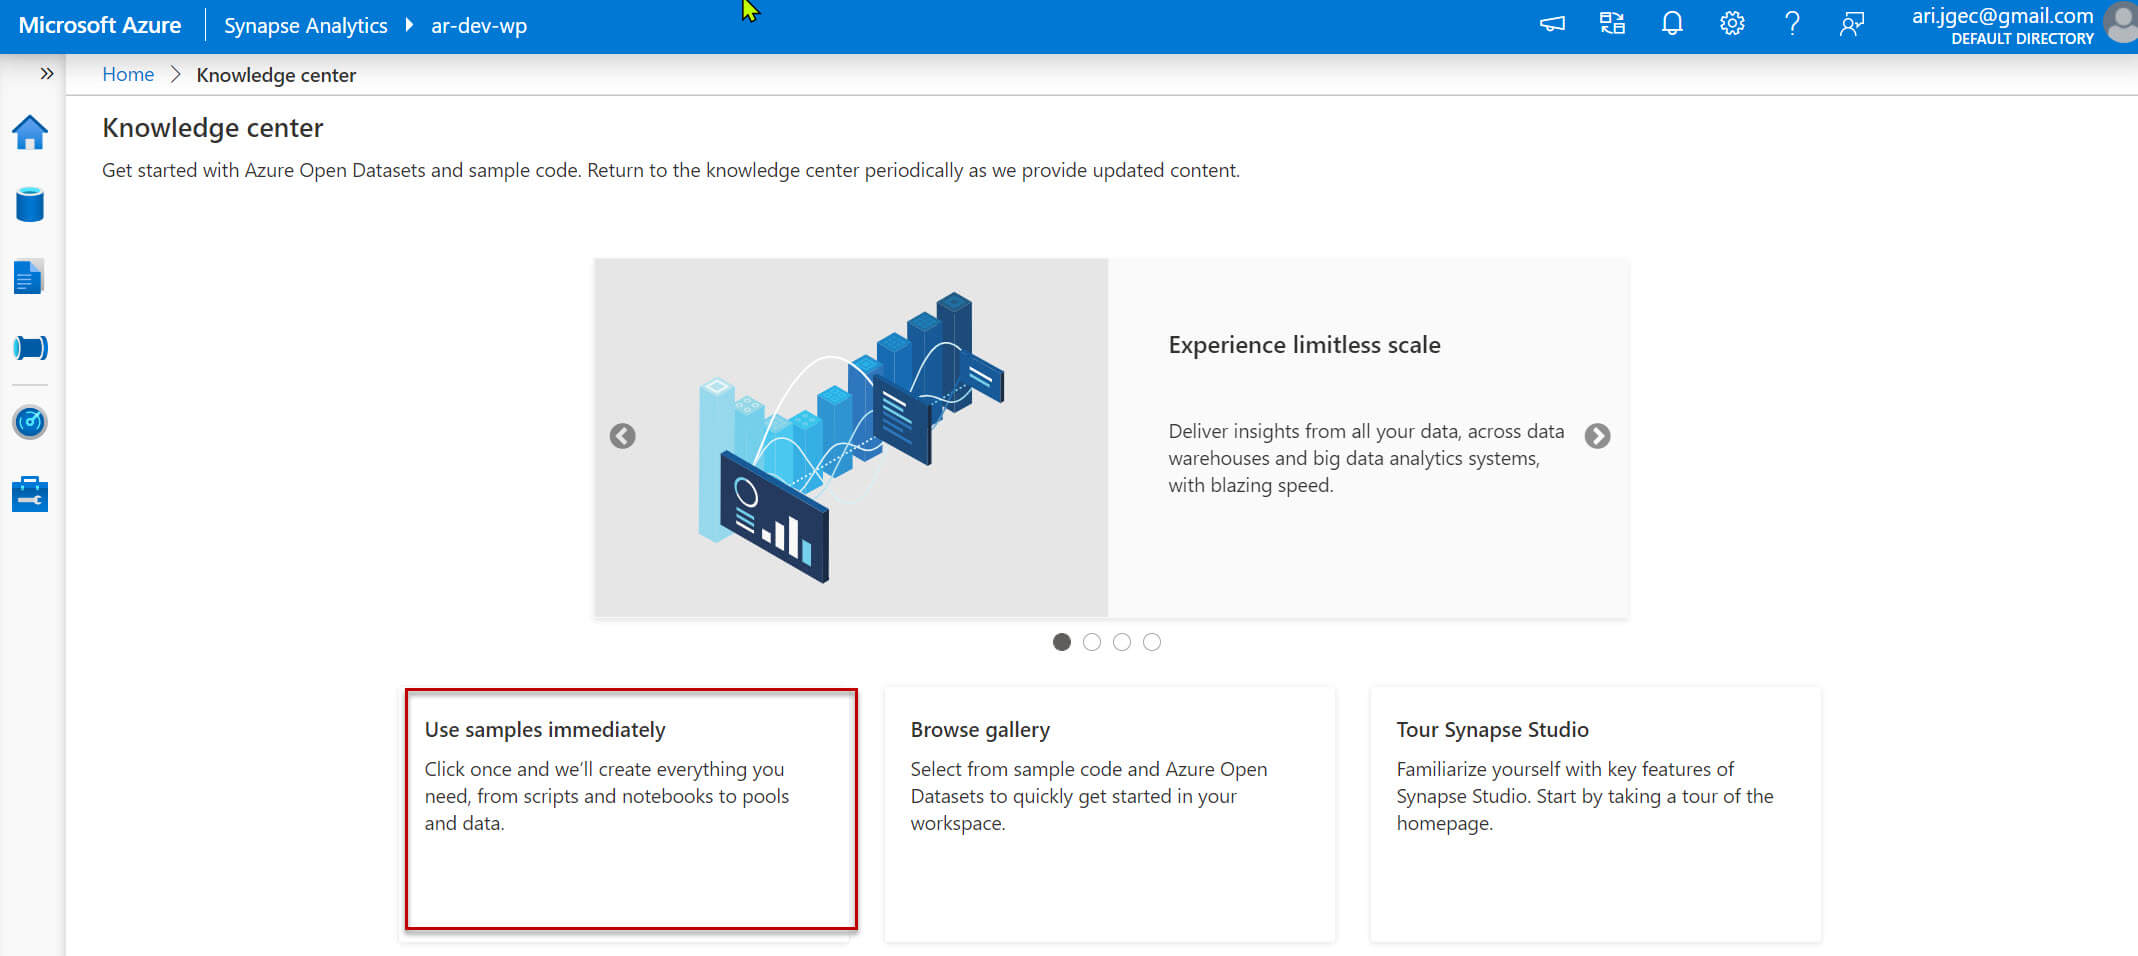Open the Home hub icon in sidebar
Image resolution: width=2138 pixels, height=956 pixels.
click(30, 132)
